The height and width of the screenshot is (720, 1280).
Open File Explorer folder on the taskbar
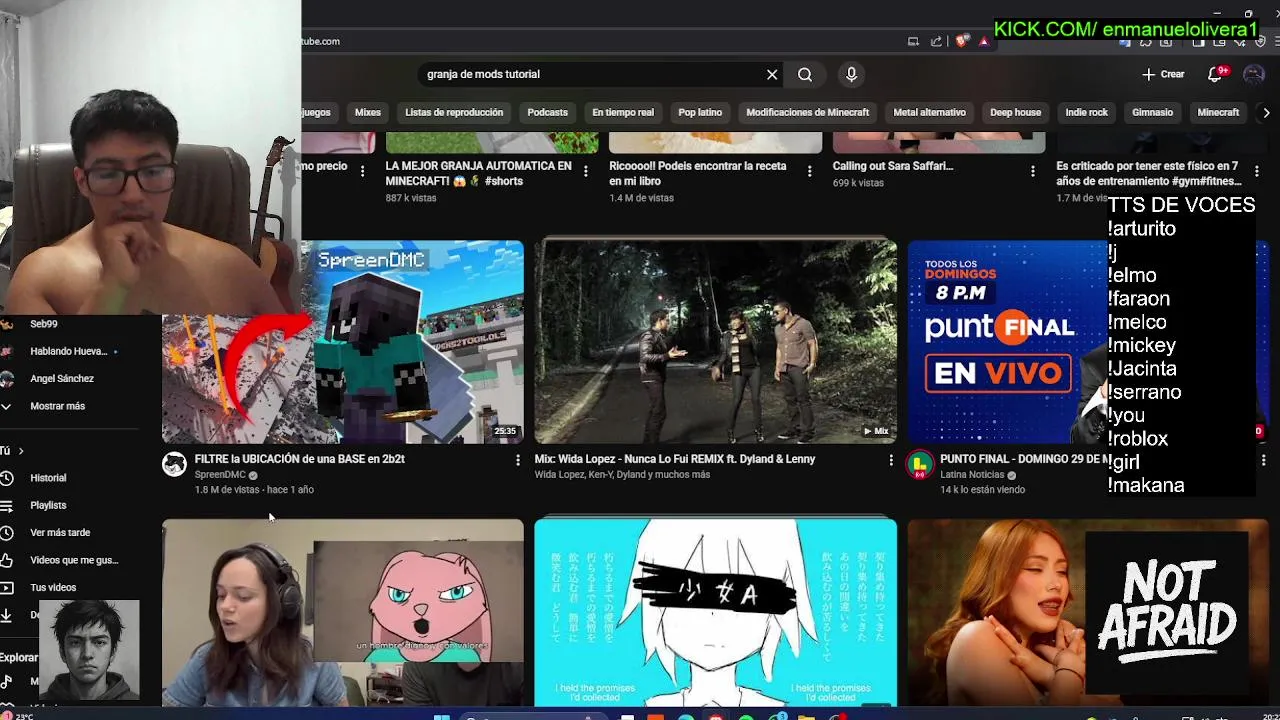coord(806,716)
